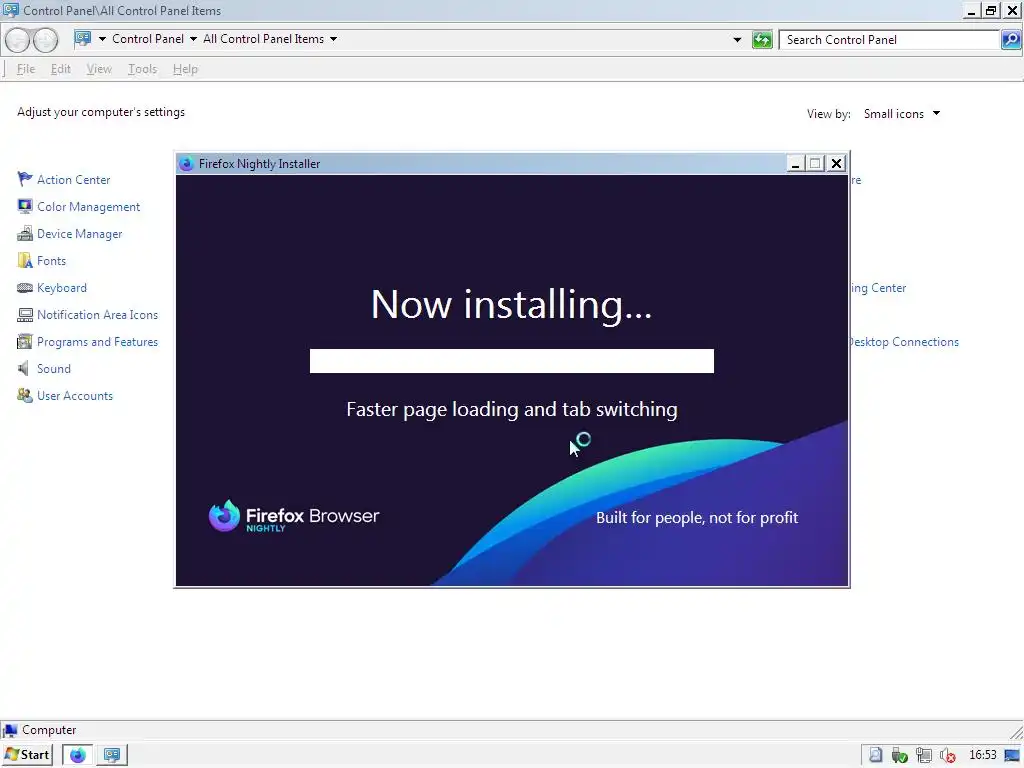The width and height of the screenshot is (1024, 768).
Task: Expand the Control Panel breadcrumb arrow
Action: pyautogui.click(x=193, y=39)
